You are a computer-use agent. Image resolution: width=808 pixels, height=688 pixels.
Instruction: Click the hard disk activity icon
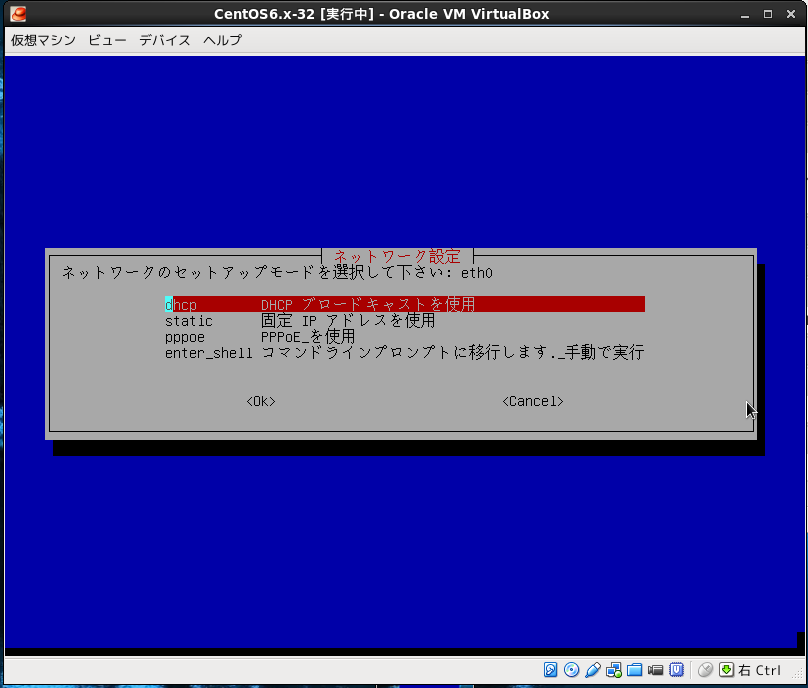tap(551, 670)
